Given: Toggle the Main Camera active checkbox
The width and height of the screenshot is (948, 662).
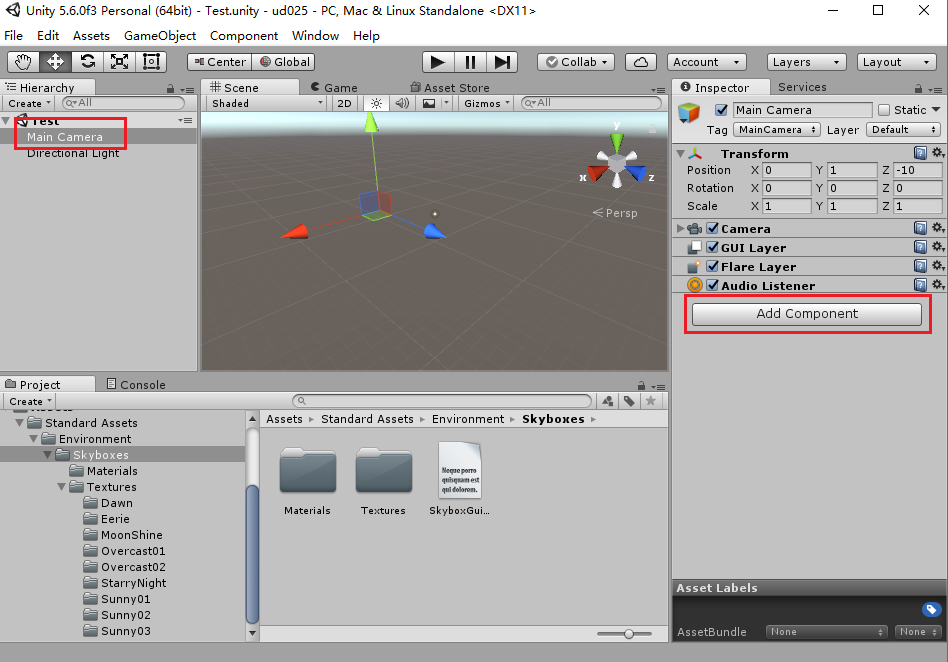Looking at the screenshot, I should click(721, 110).
